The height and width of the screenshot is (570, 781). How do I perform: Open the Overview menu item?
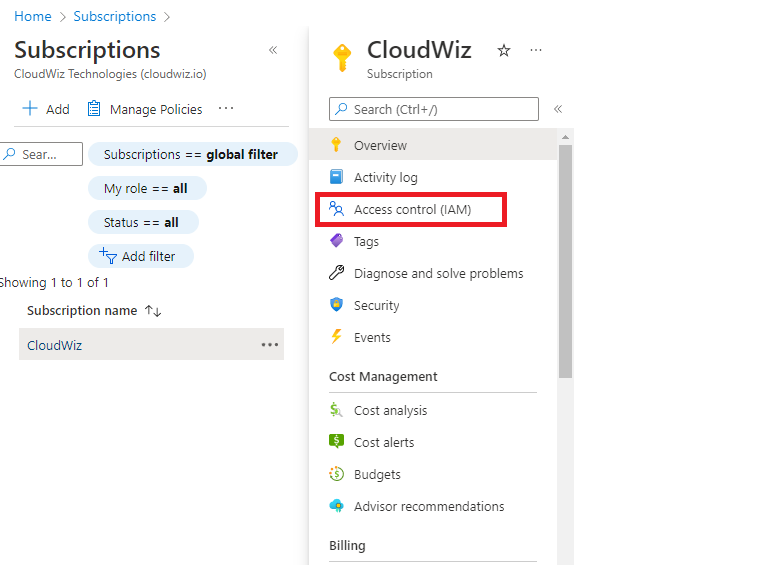[x=380, y=146]
